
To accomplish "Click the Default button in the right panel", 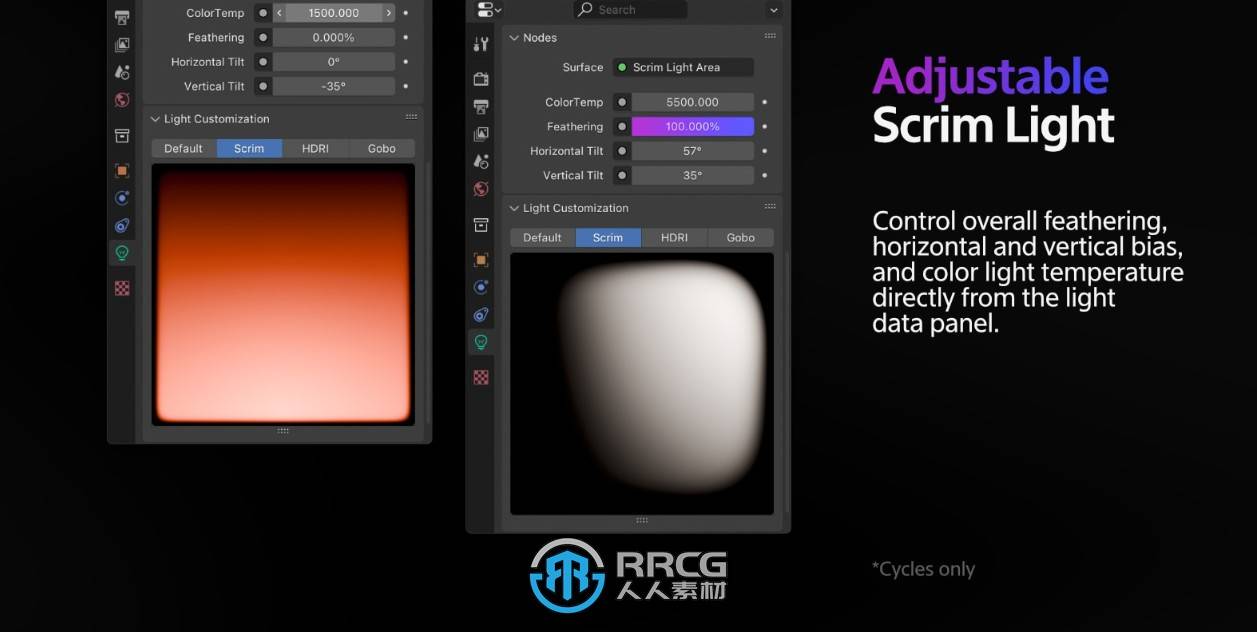I will coord(542,238).
